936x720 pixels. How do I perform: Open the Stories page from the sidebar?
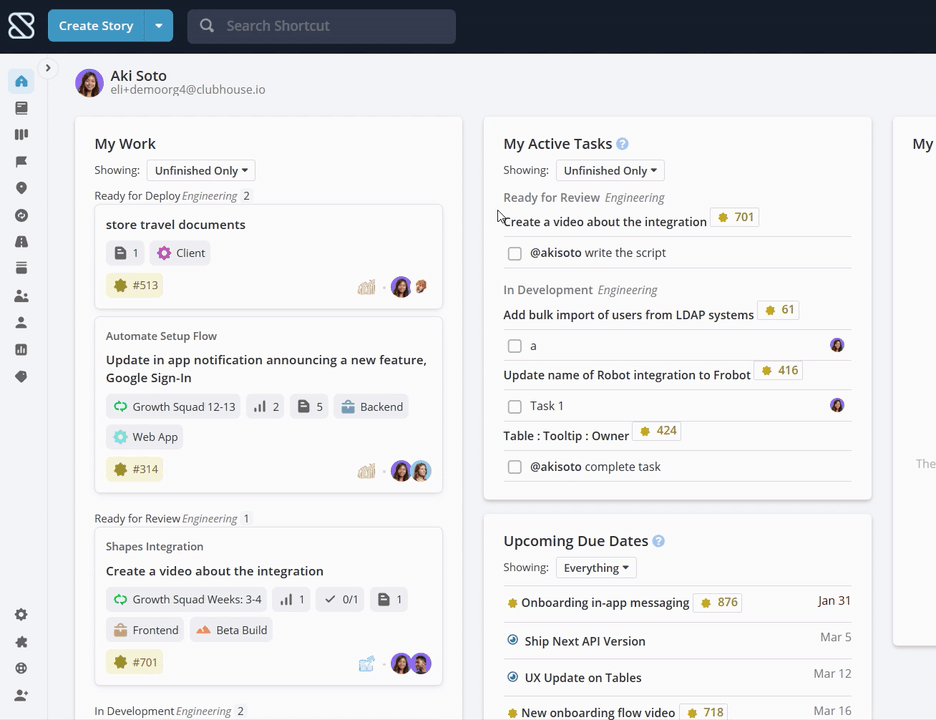click(21, 108)
